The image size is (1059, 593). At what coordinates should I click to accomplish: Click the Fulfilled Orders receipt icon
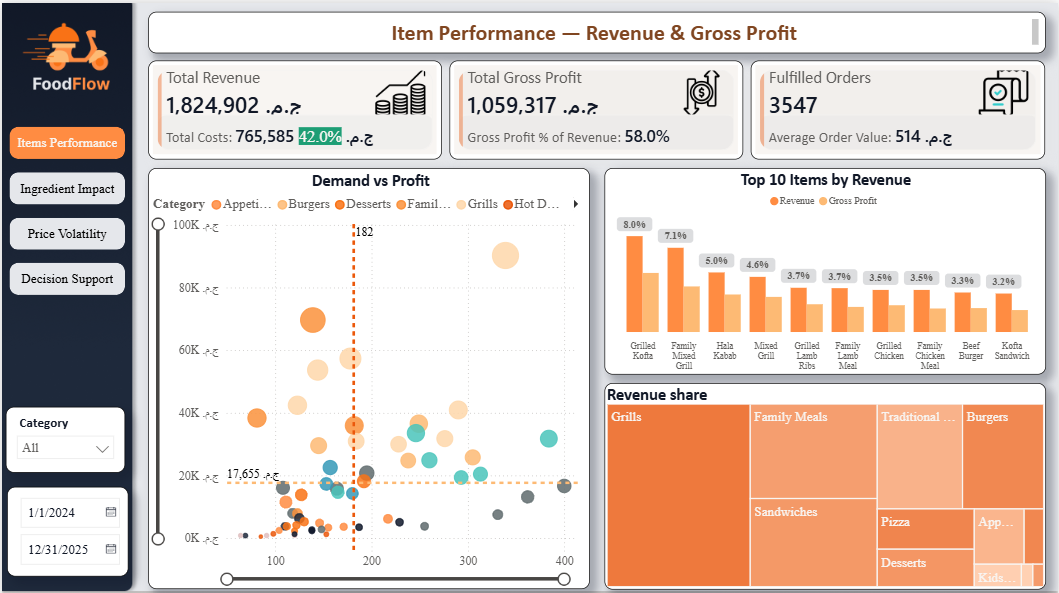click(1004, 92)
